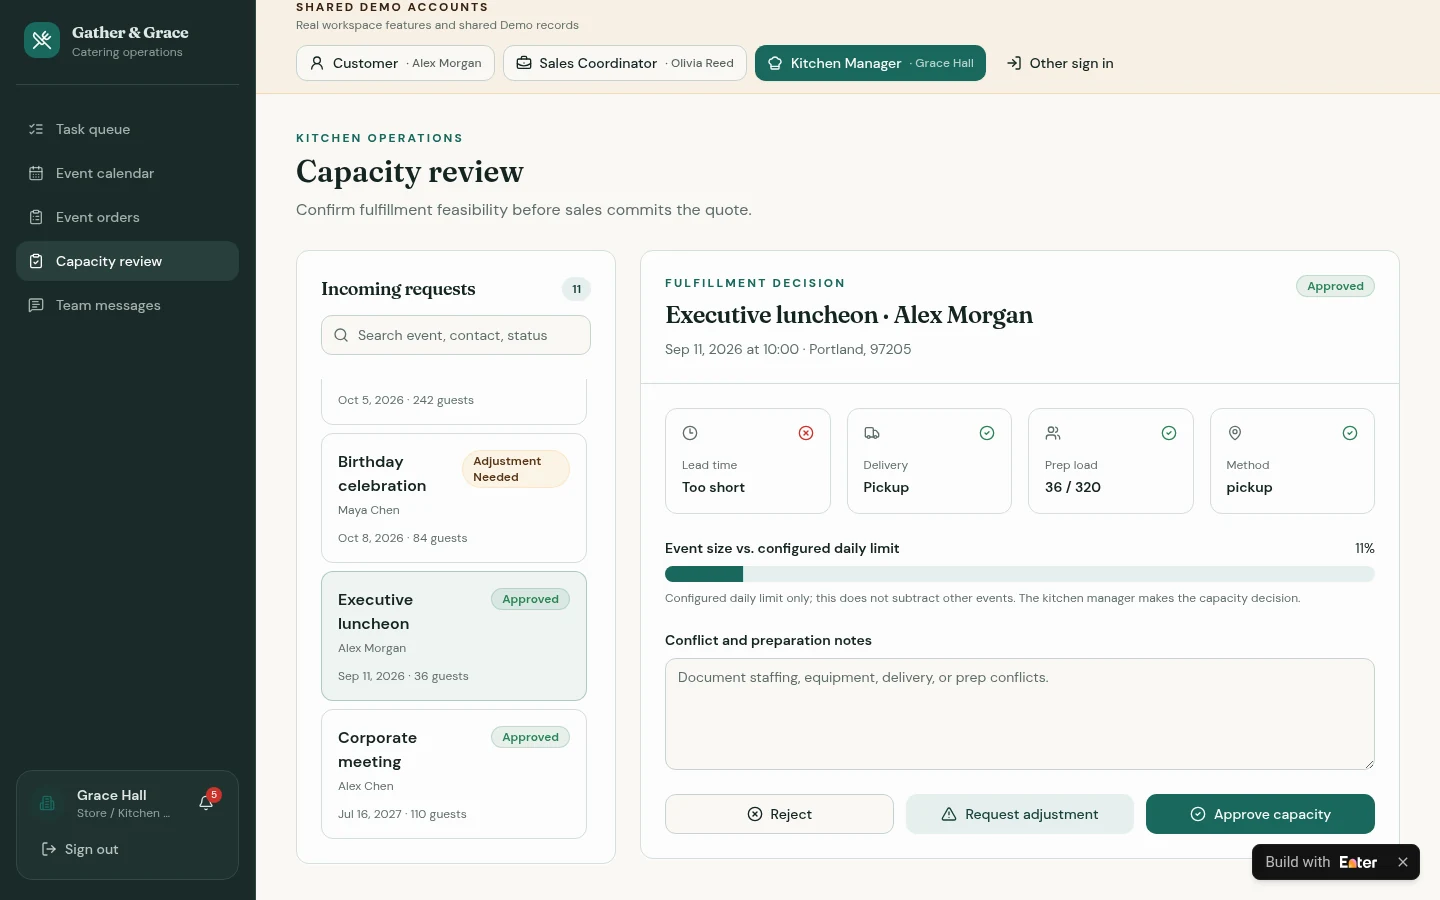Click the Prep load people icon

click(x=1053, y=433)
